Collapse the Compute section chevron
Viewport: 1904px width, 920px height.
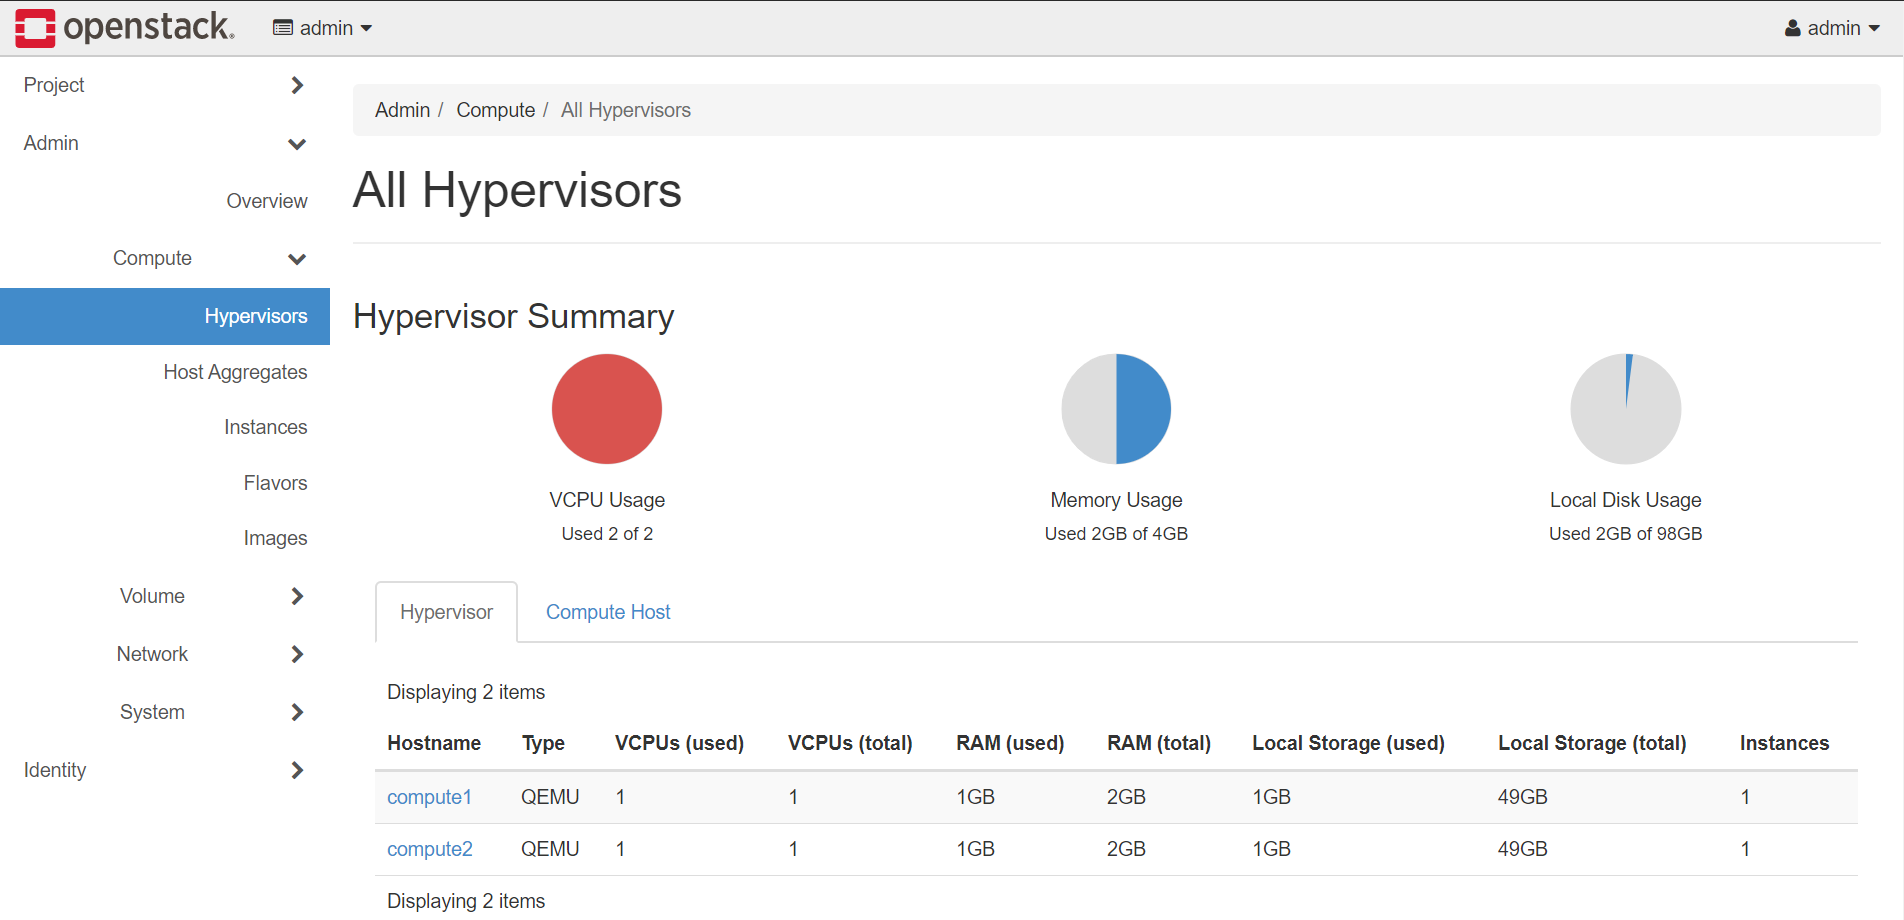[x=297, y=259]
